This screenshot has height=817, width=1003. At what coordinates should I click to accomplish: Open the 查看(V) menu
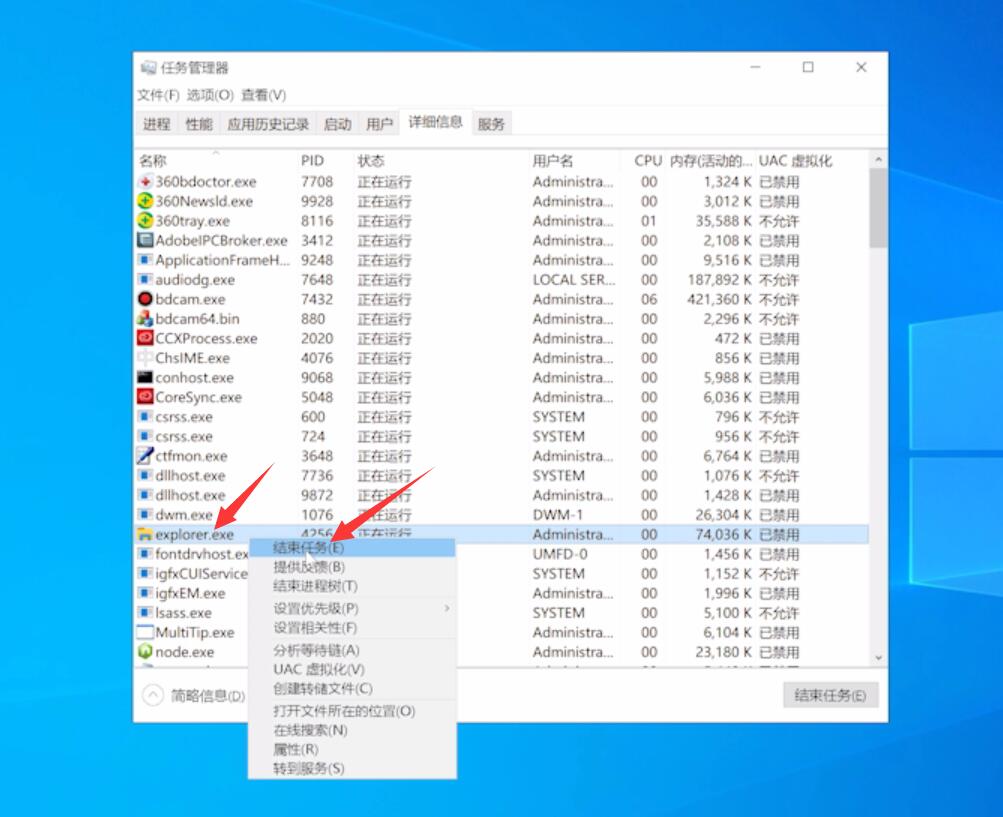[264, 93]
